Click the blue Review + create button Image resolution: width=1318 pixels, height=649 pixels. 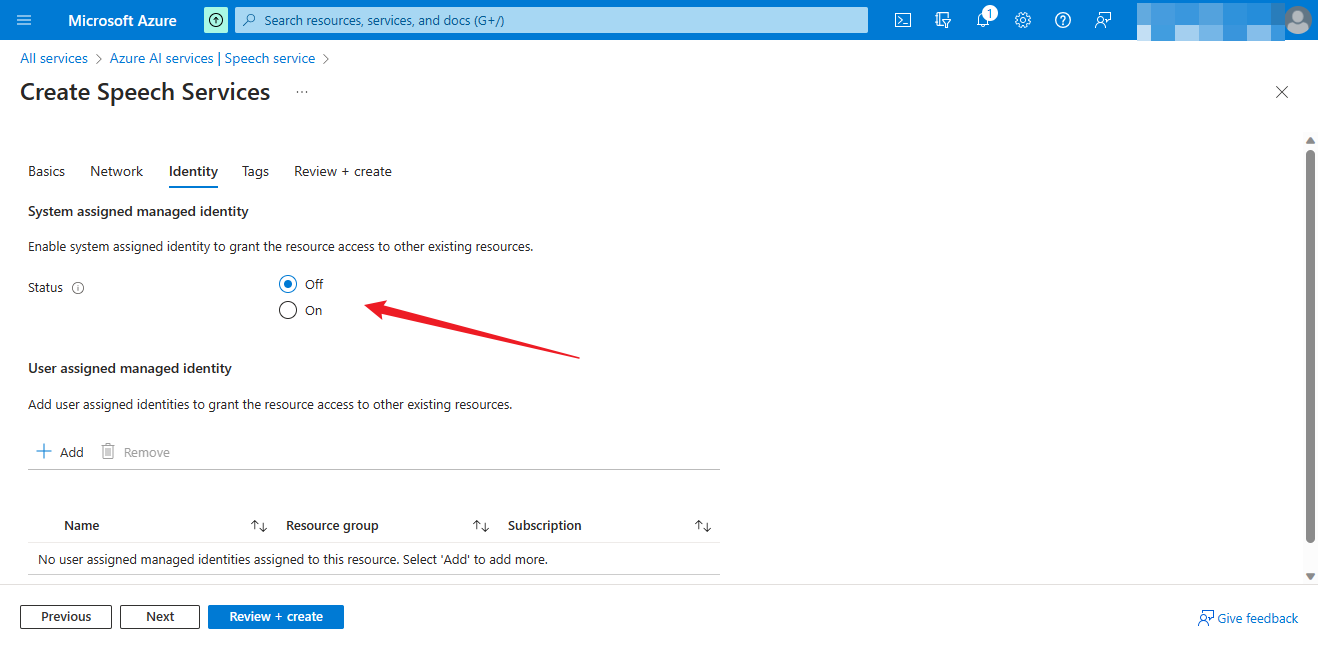point(276,617)
